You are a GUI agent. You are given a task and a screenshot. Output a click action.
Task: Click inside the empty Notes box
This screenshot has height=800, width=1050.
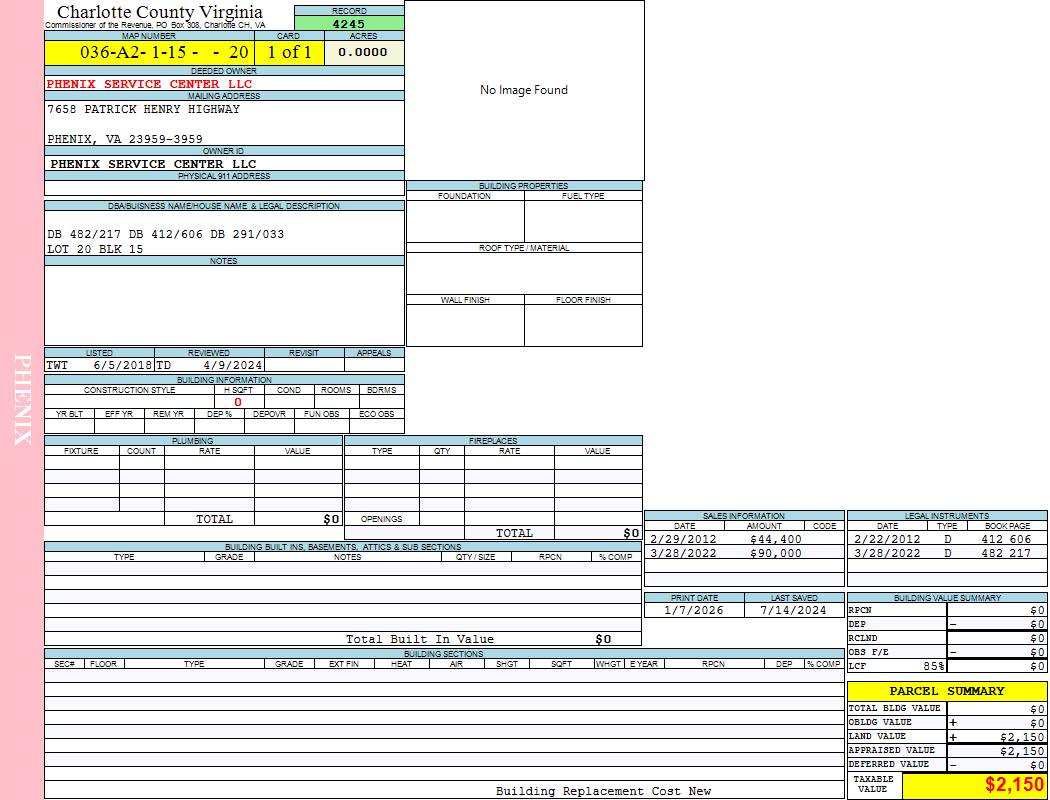tap(224, 305)
